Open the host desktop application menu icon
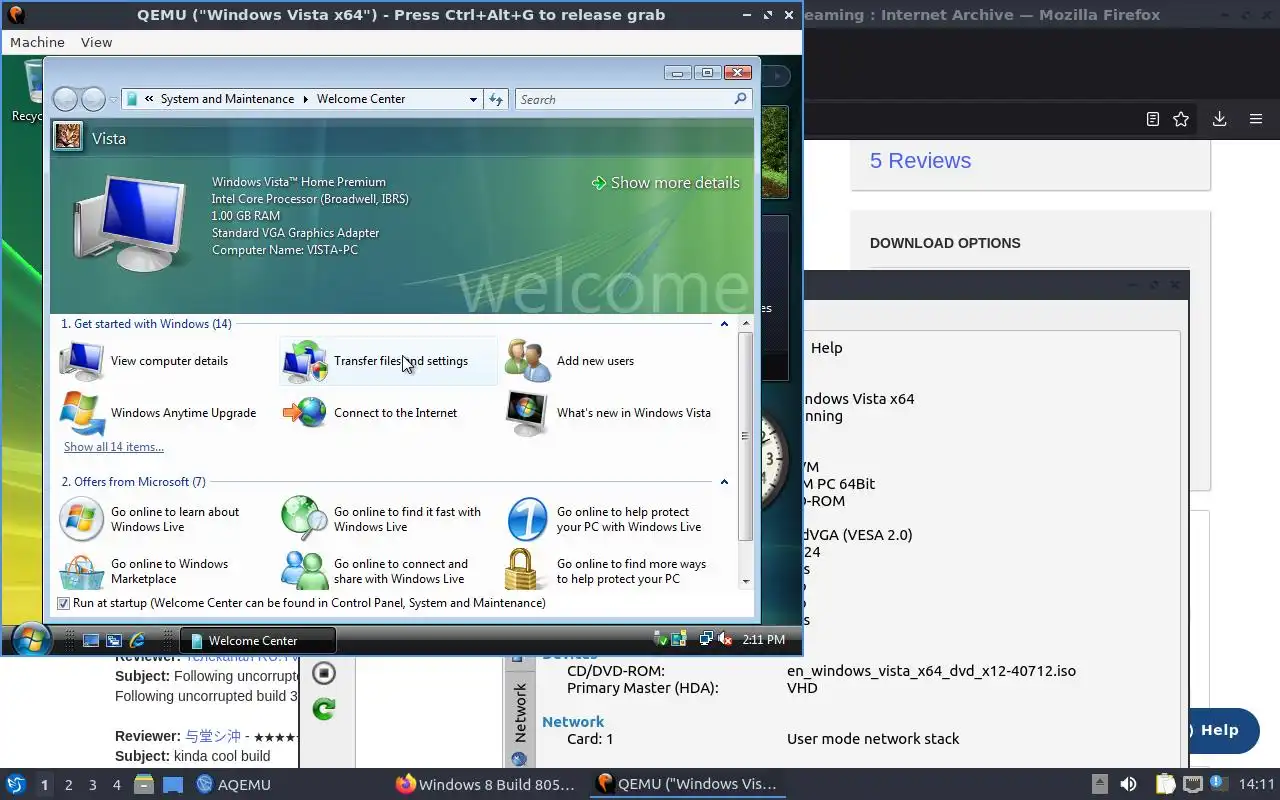The height and width of the screenshot is (800, 1280). pos(15,784)
